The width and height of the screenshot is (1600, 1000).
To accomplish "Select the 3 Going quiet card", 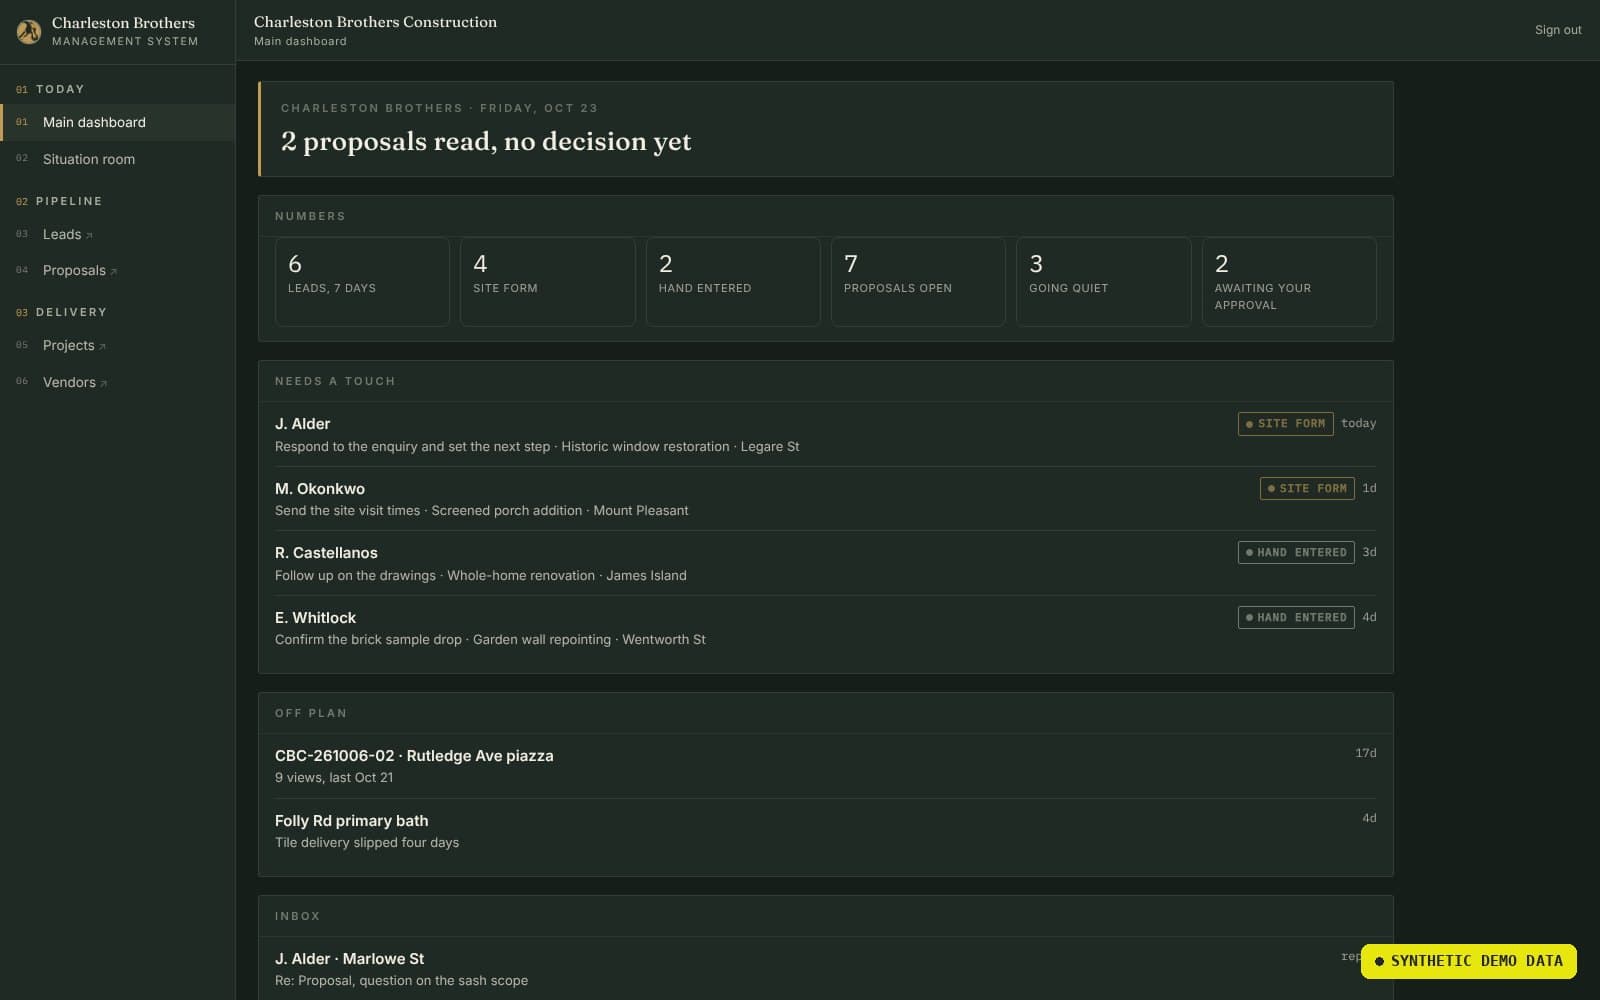I will (1103, 281).
